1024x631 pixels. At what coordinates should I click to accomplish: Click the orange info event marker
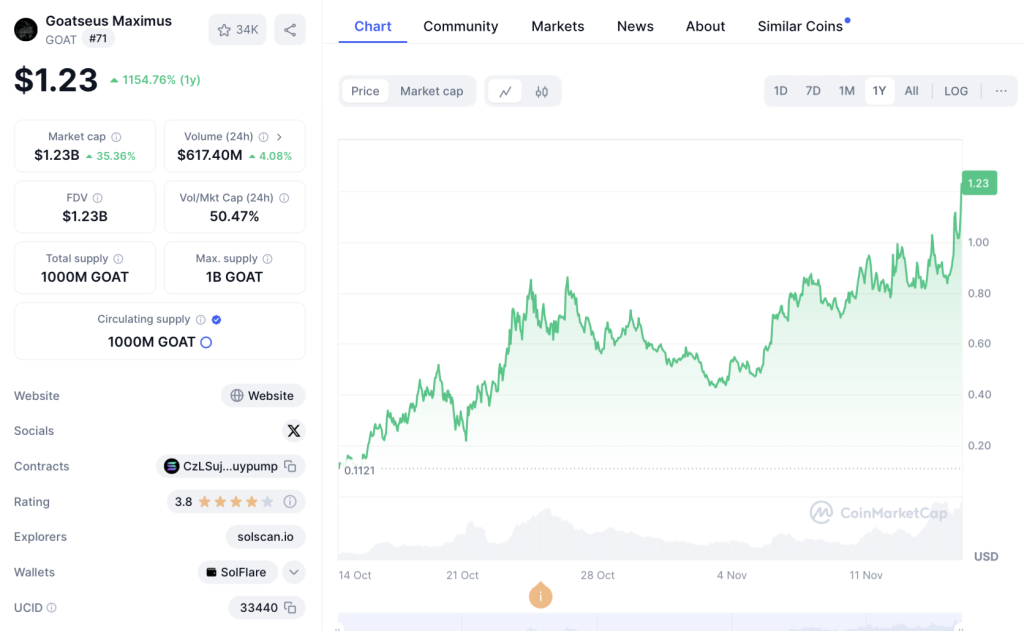pos(541,596)
